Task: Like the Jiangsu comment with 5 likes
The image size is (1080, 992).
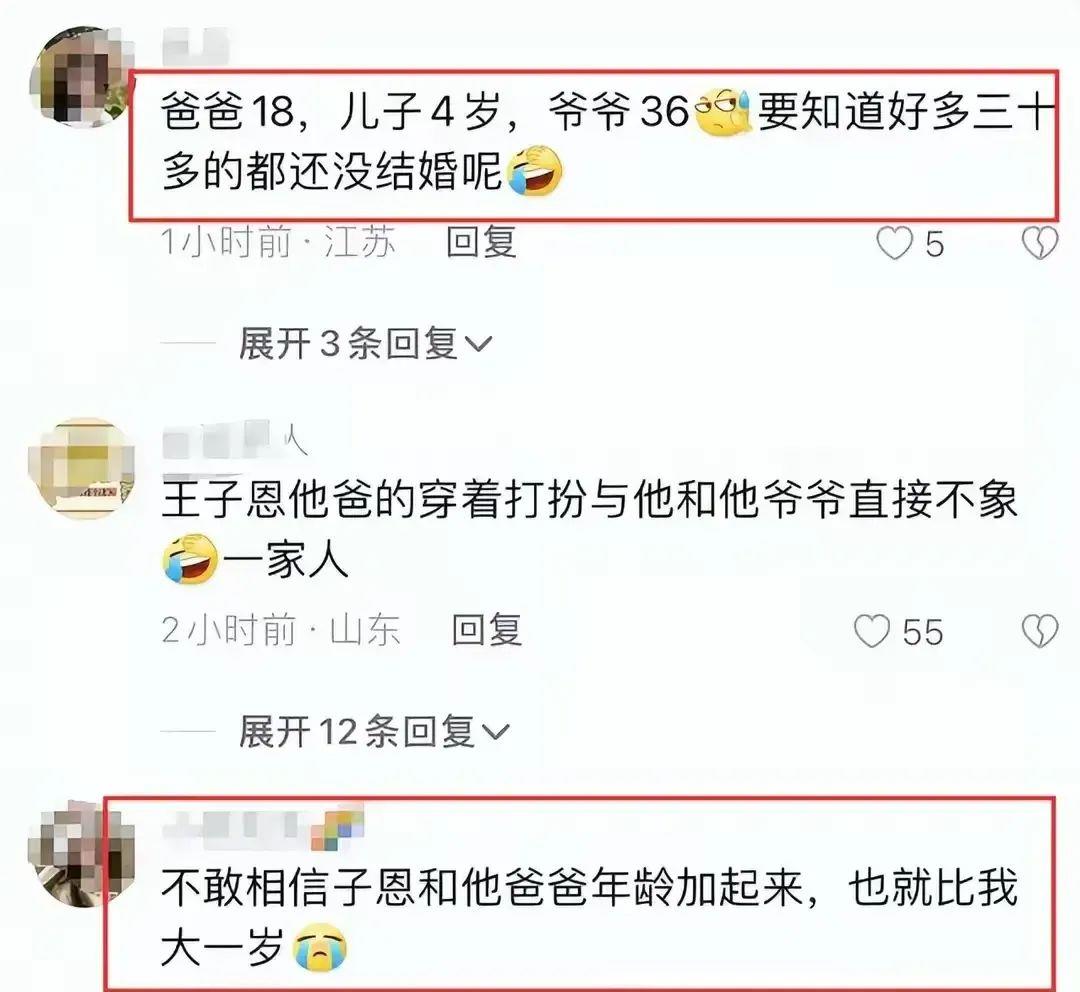Action: [894, 243]
